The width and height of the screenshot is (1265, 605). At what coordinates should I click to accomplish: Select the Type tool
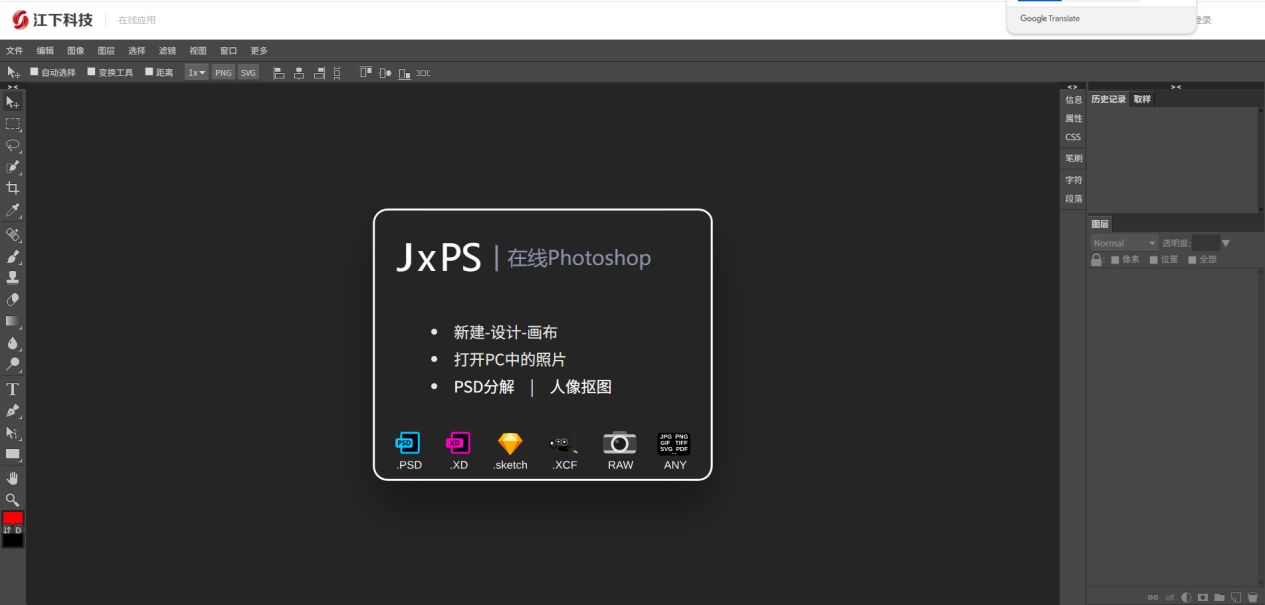pyautogui.click(x=13, y=389)
